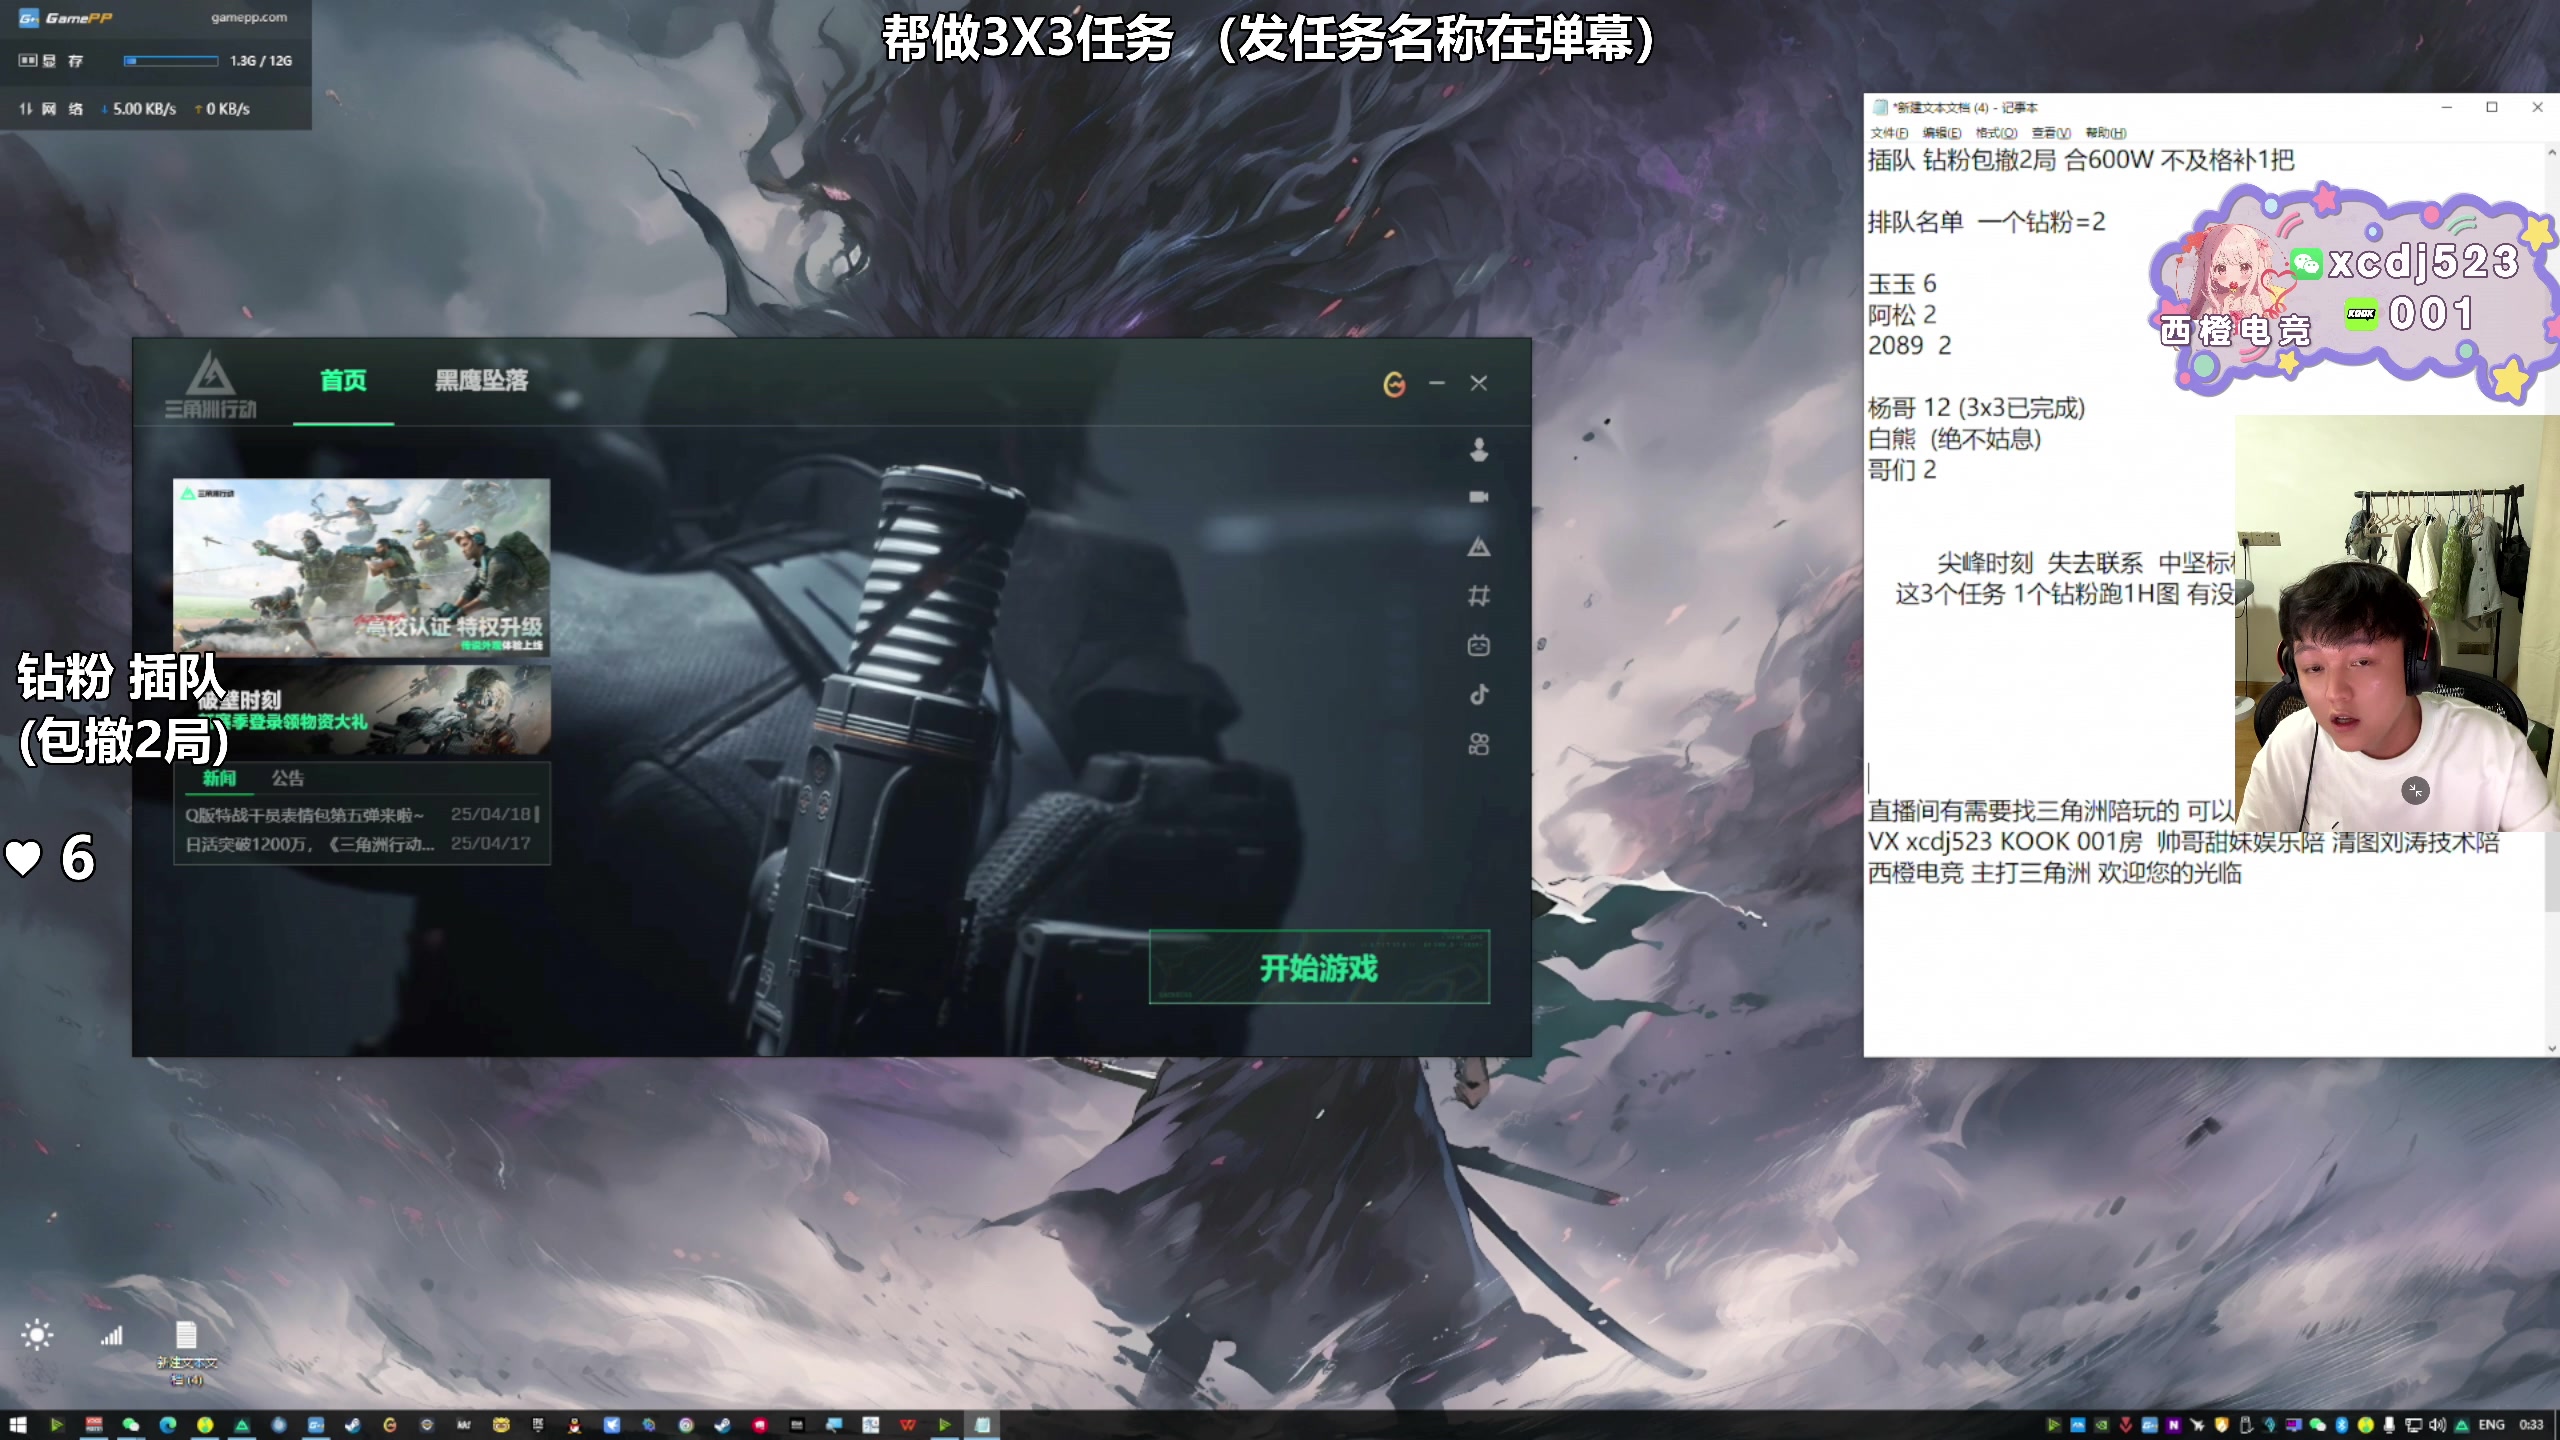Viewport: 2560px width, 1440px height.
Task: Open the Q版特战干员表情包 news link
Action: tap(305, 815)
